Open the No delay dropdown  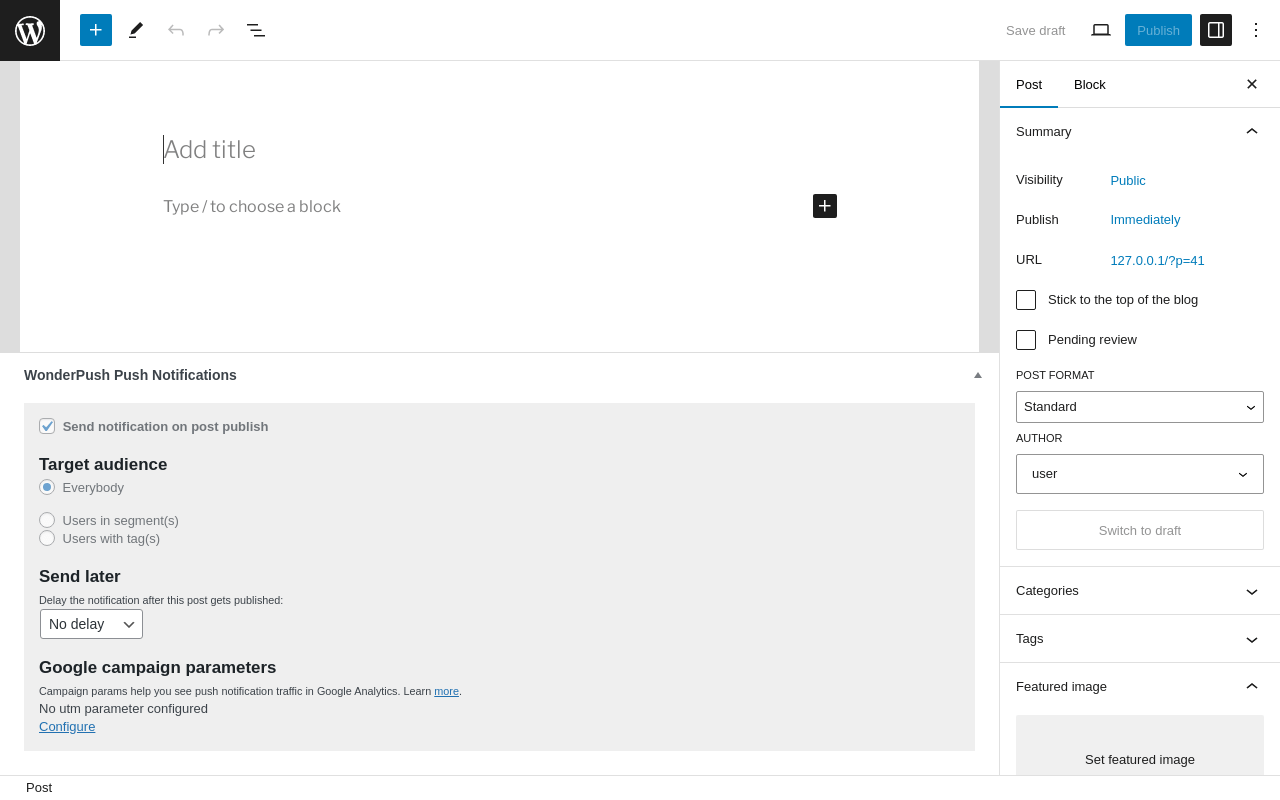[x=91, y=624]
